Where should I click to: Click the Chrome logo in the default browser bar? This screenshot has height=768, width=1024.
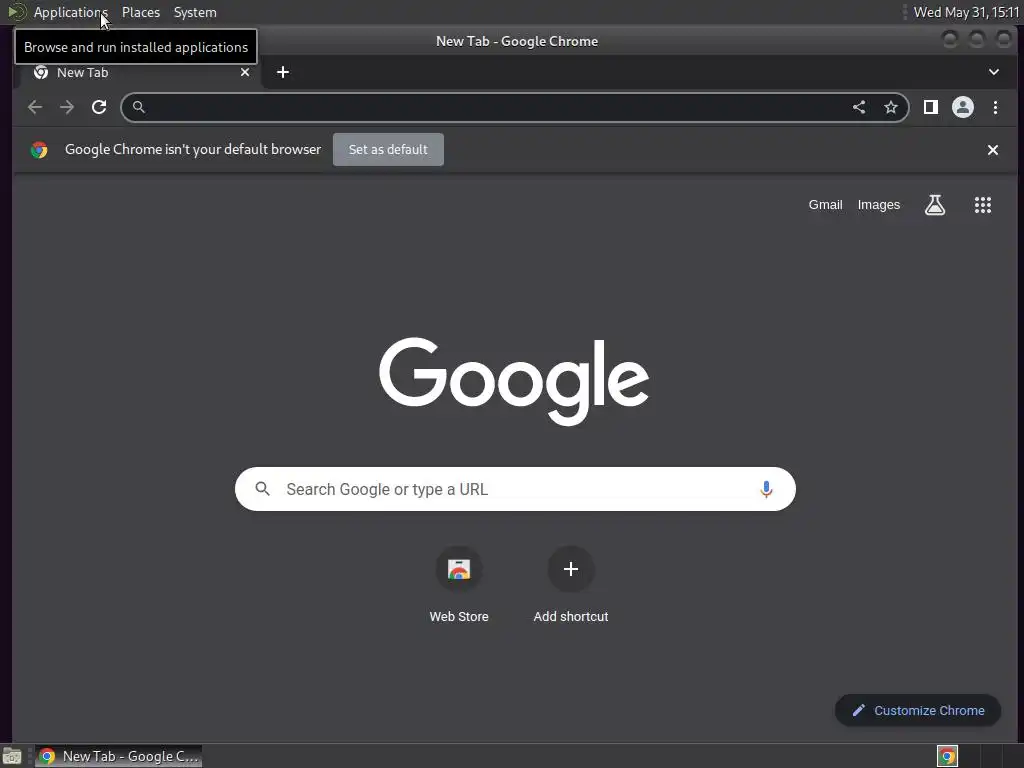coord(39,150)
